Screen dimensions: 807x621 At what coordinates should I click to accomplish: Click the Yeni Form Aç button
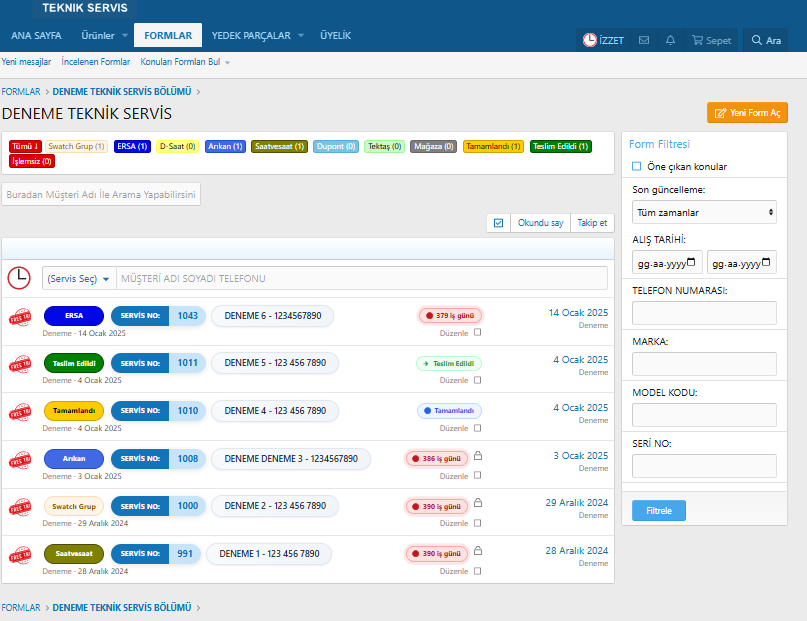pos(747,113)
